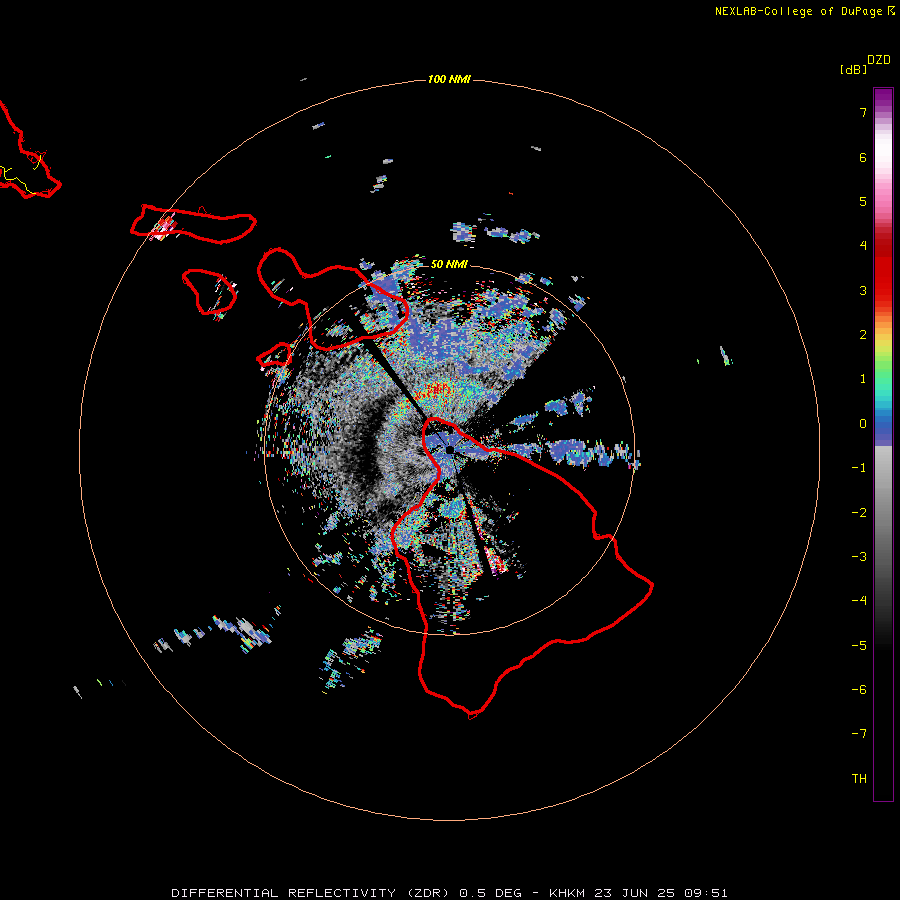Click the DZD product label above color scale
Viewport: 900px width, 900px height.
(x=879, y=60)
